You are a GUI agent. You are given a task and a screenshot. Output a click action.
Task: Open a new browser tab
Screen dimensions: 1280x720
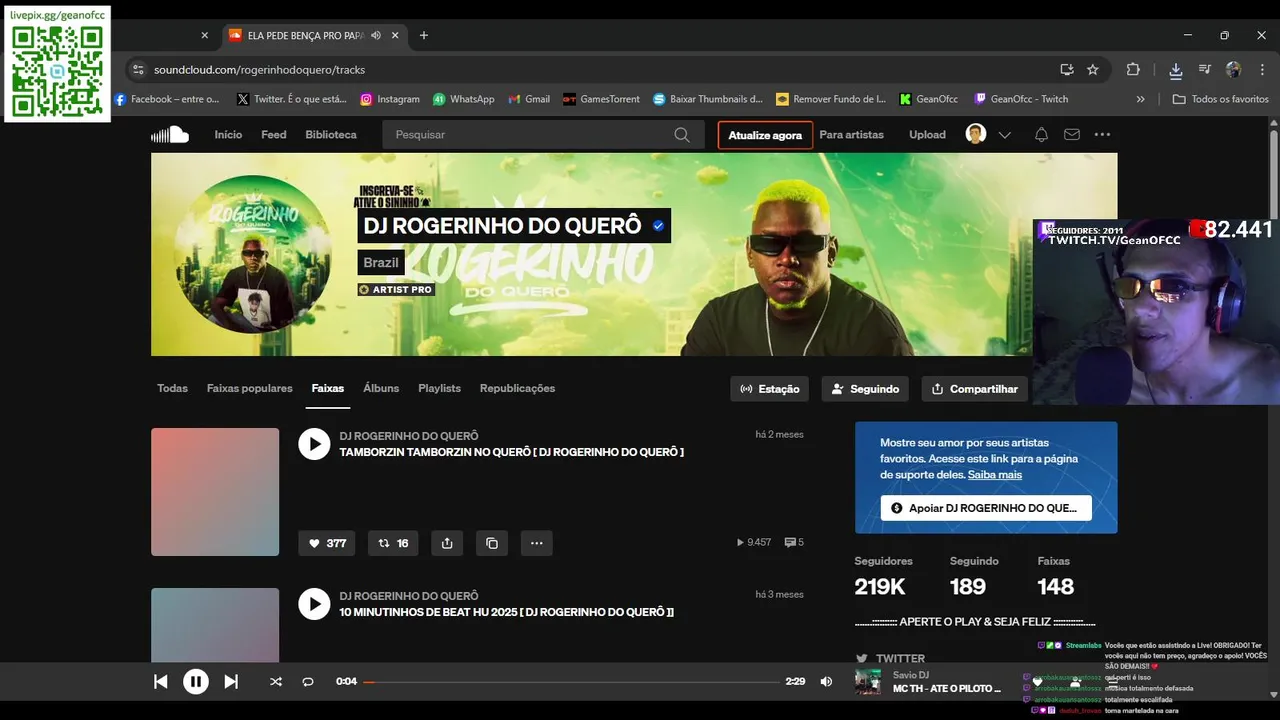424,35
